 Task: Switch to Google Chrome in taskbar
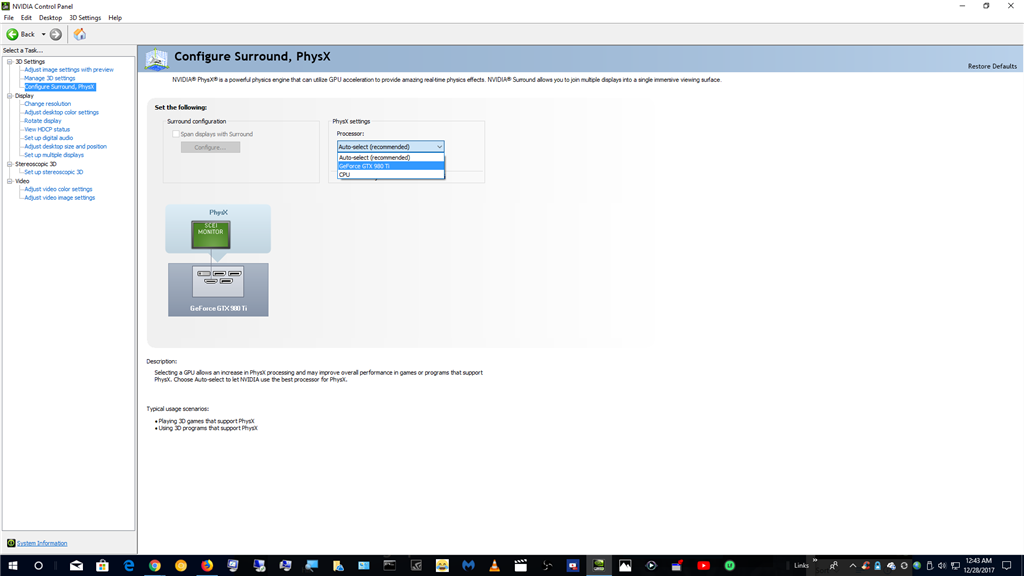pos(155,566)
